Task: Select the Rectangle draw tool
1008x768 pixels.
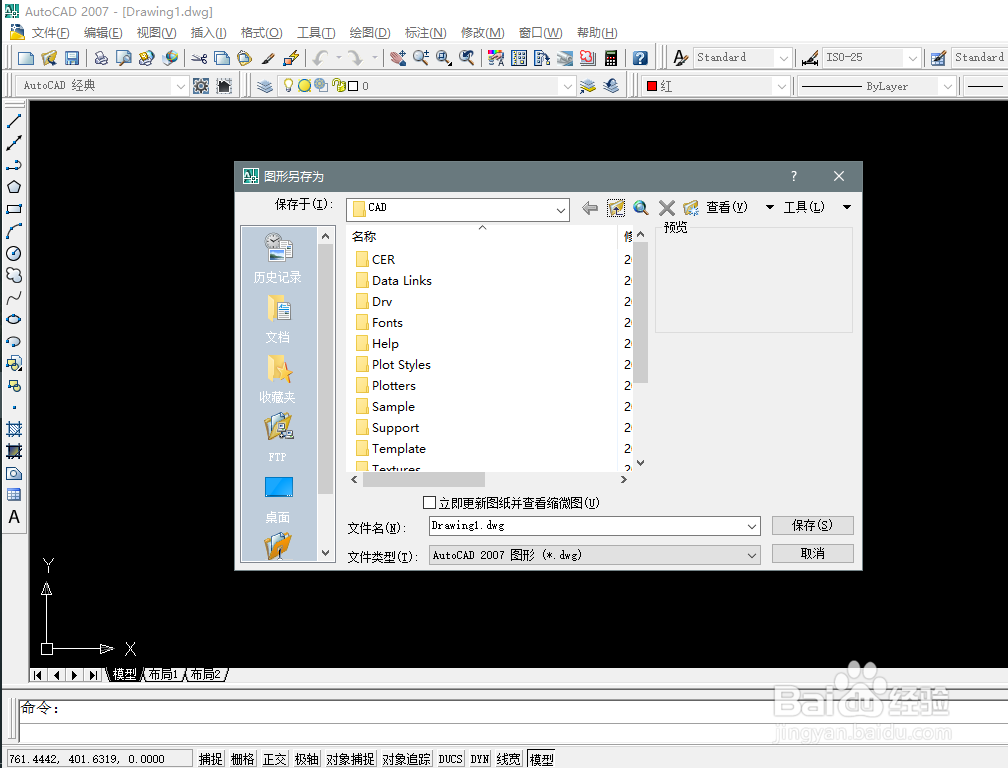Action: 14,209
